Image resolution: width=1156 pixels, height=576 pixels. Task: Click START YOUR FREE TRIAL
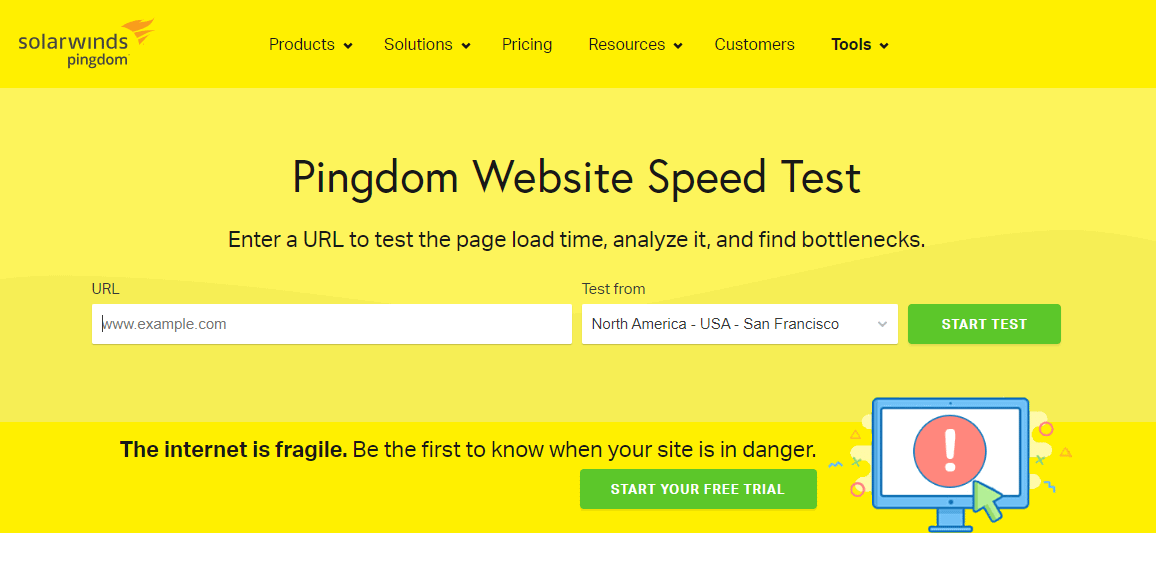click(698, 489)
